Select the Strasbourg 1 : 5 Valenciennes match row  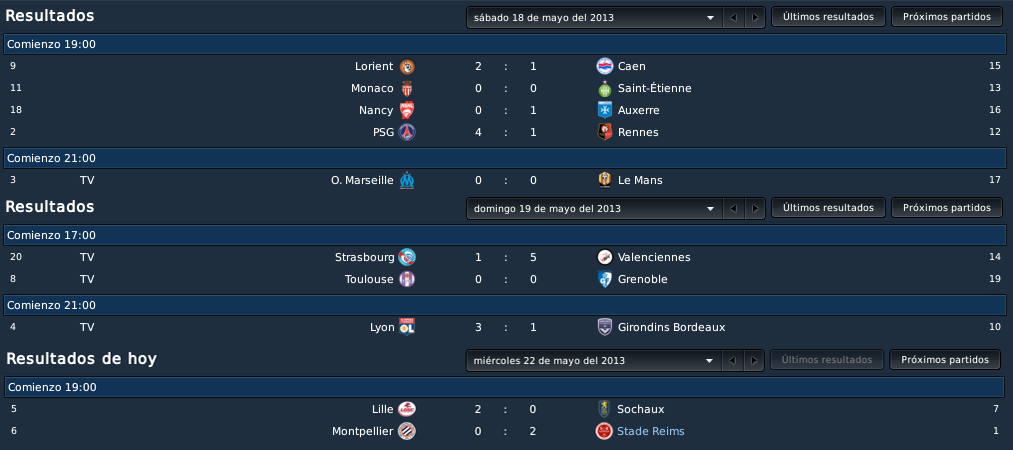point(505,257)
